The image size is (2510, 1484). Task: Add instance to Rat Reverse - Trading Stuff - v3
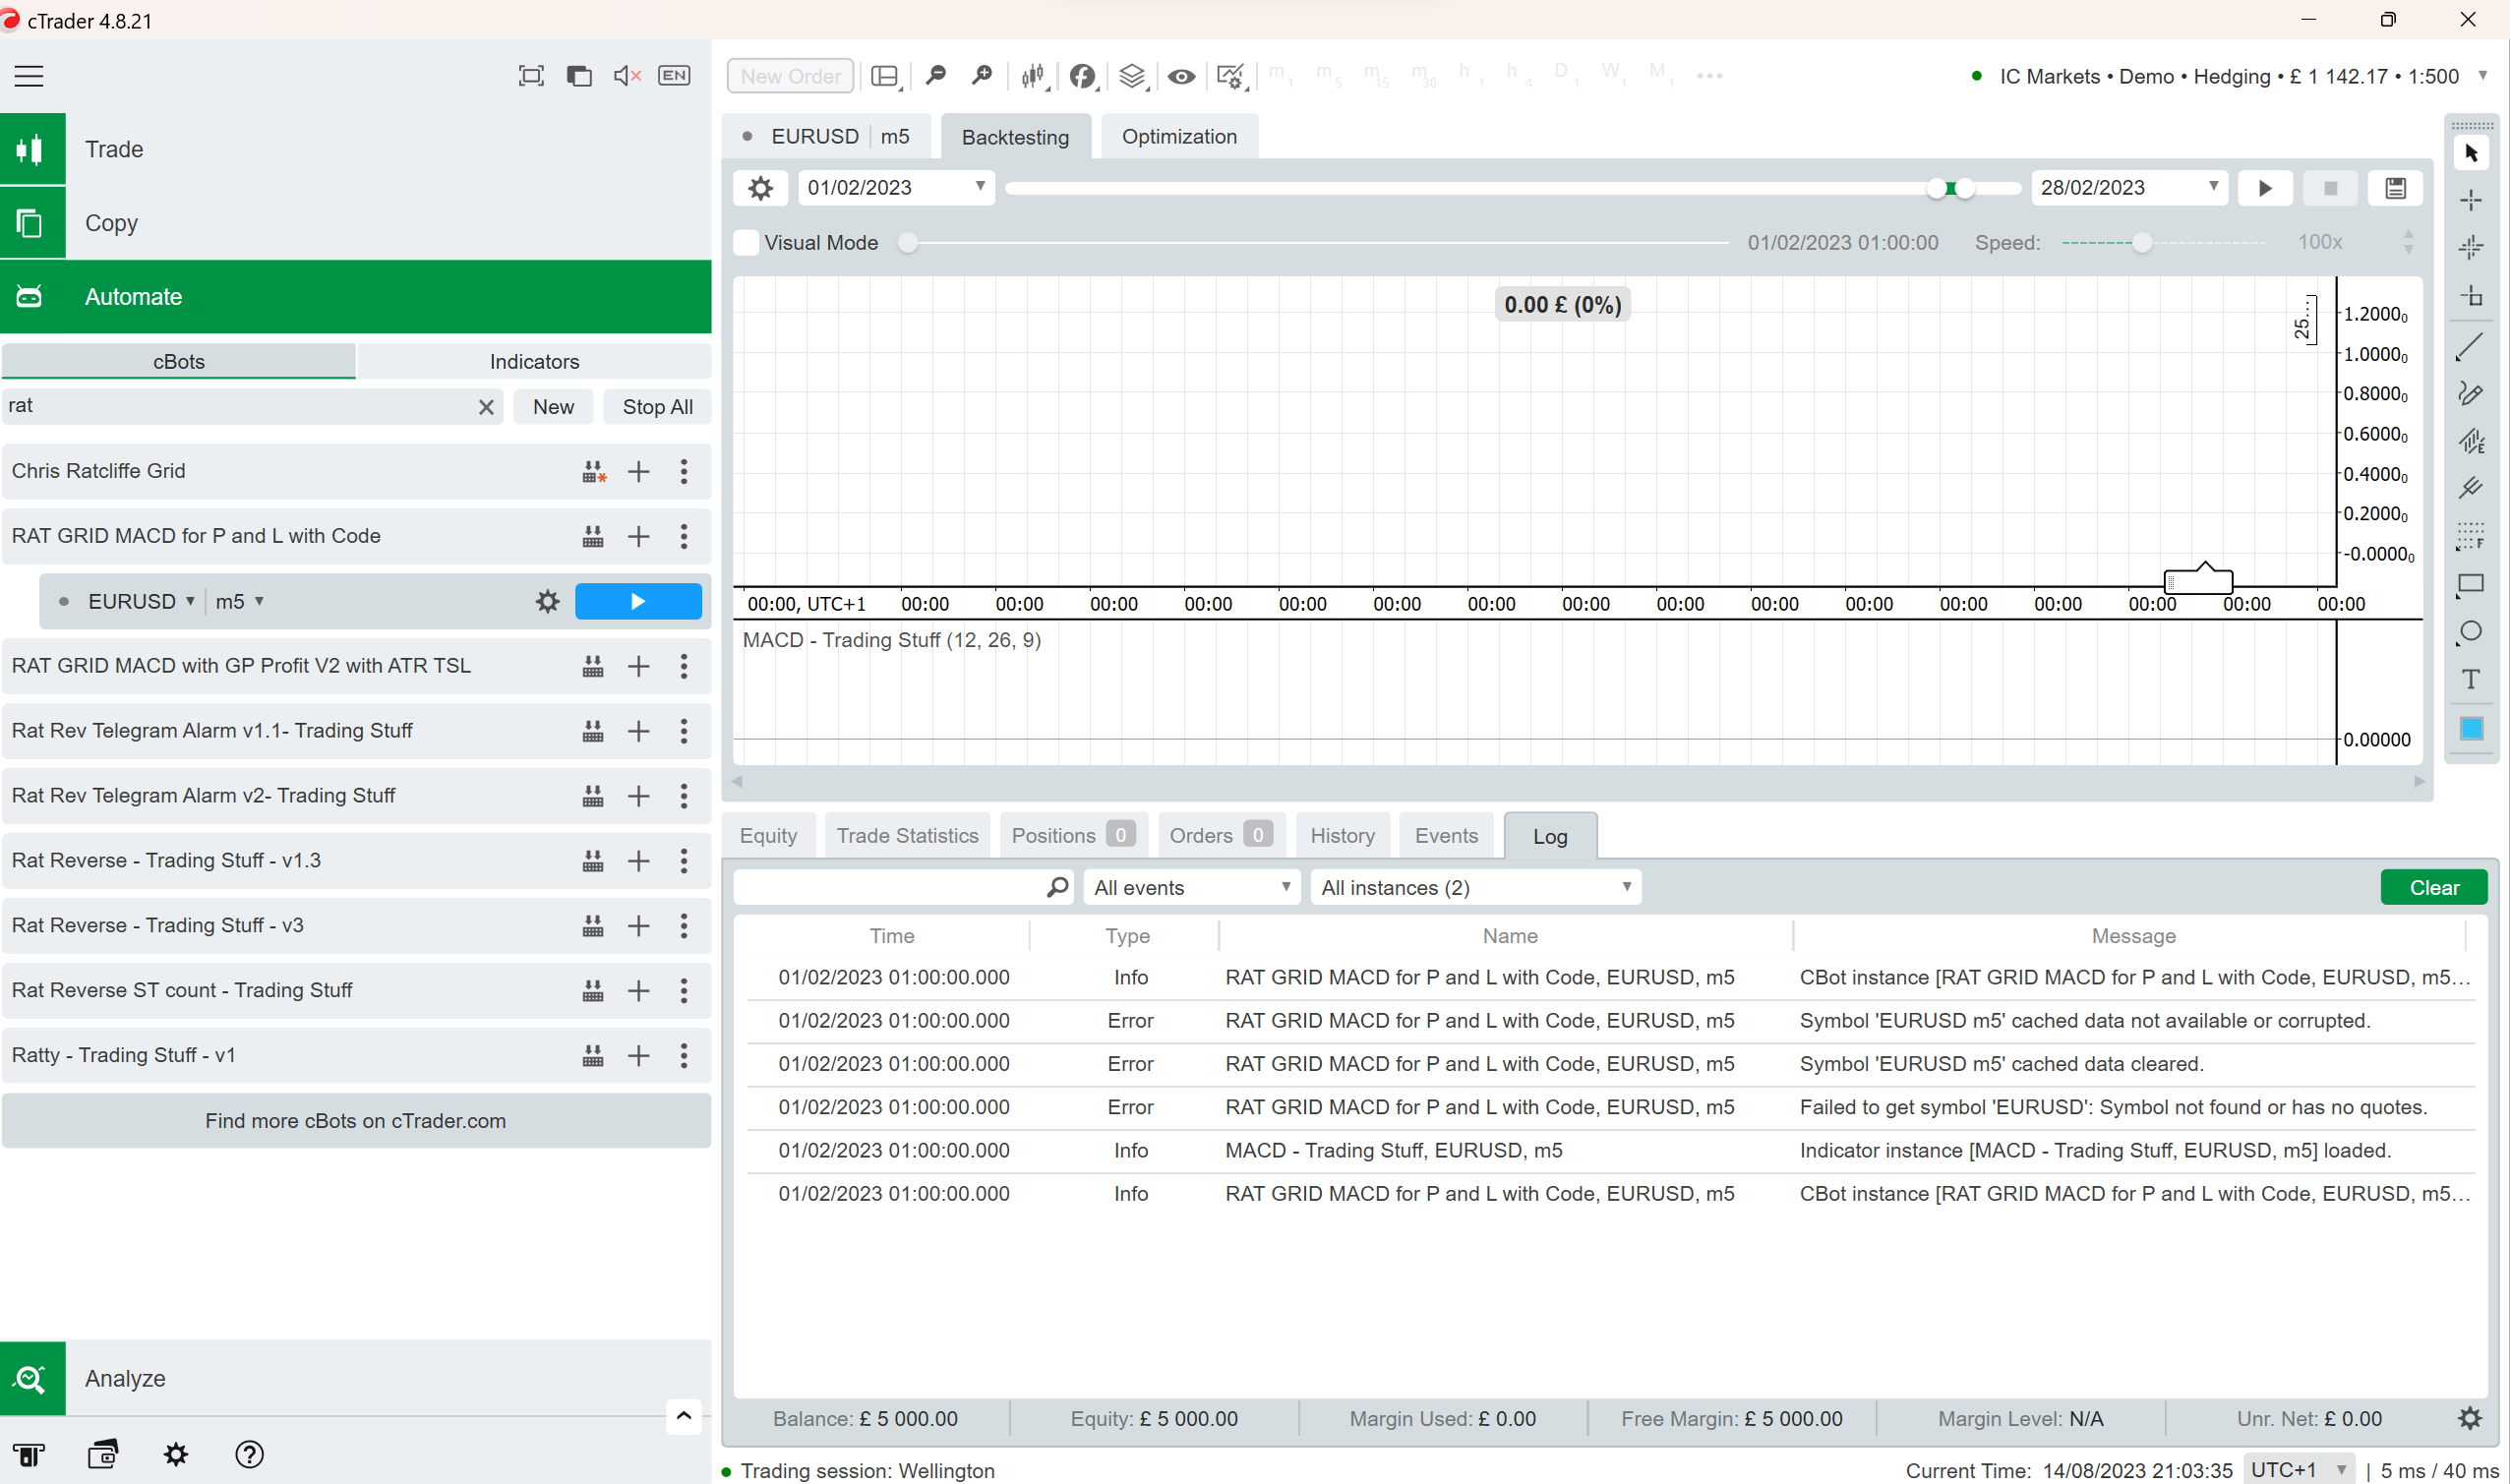(639, 926)
